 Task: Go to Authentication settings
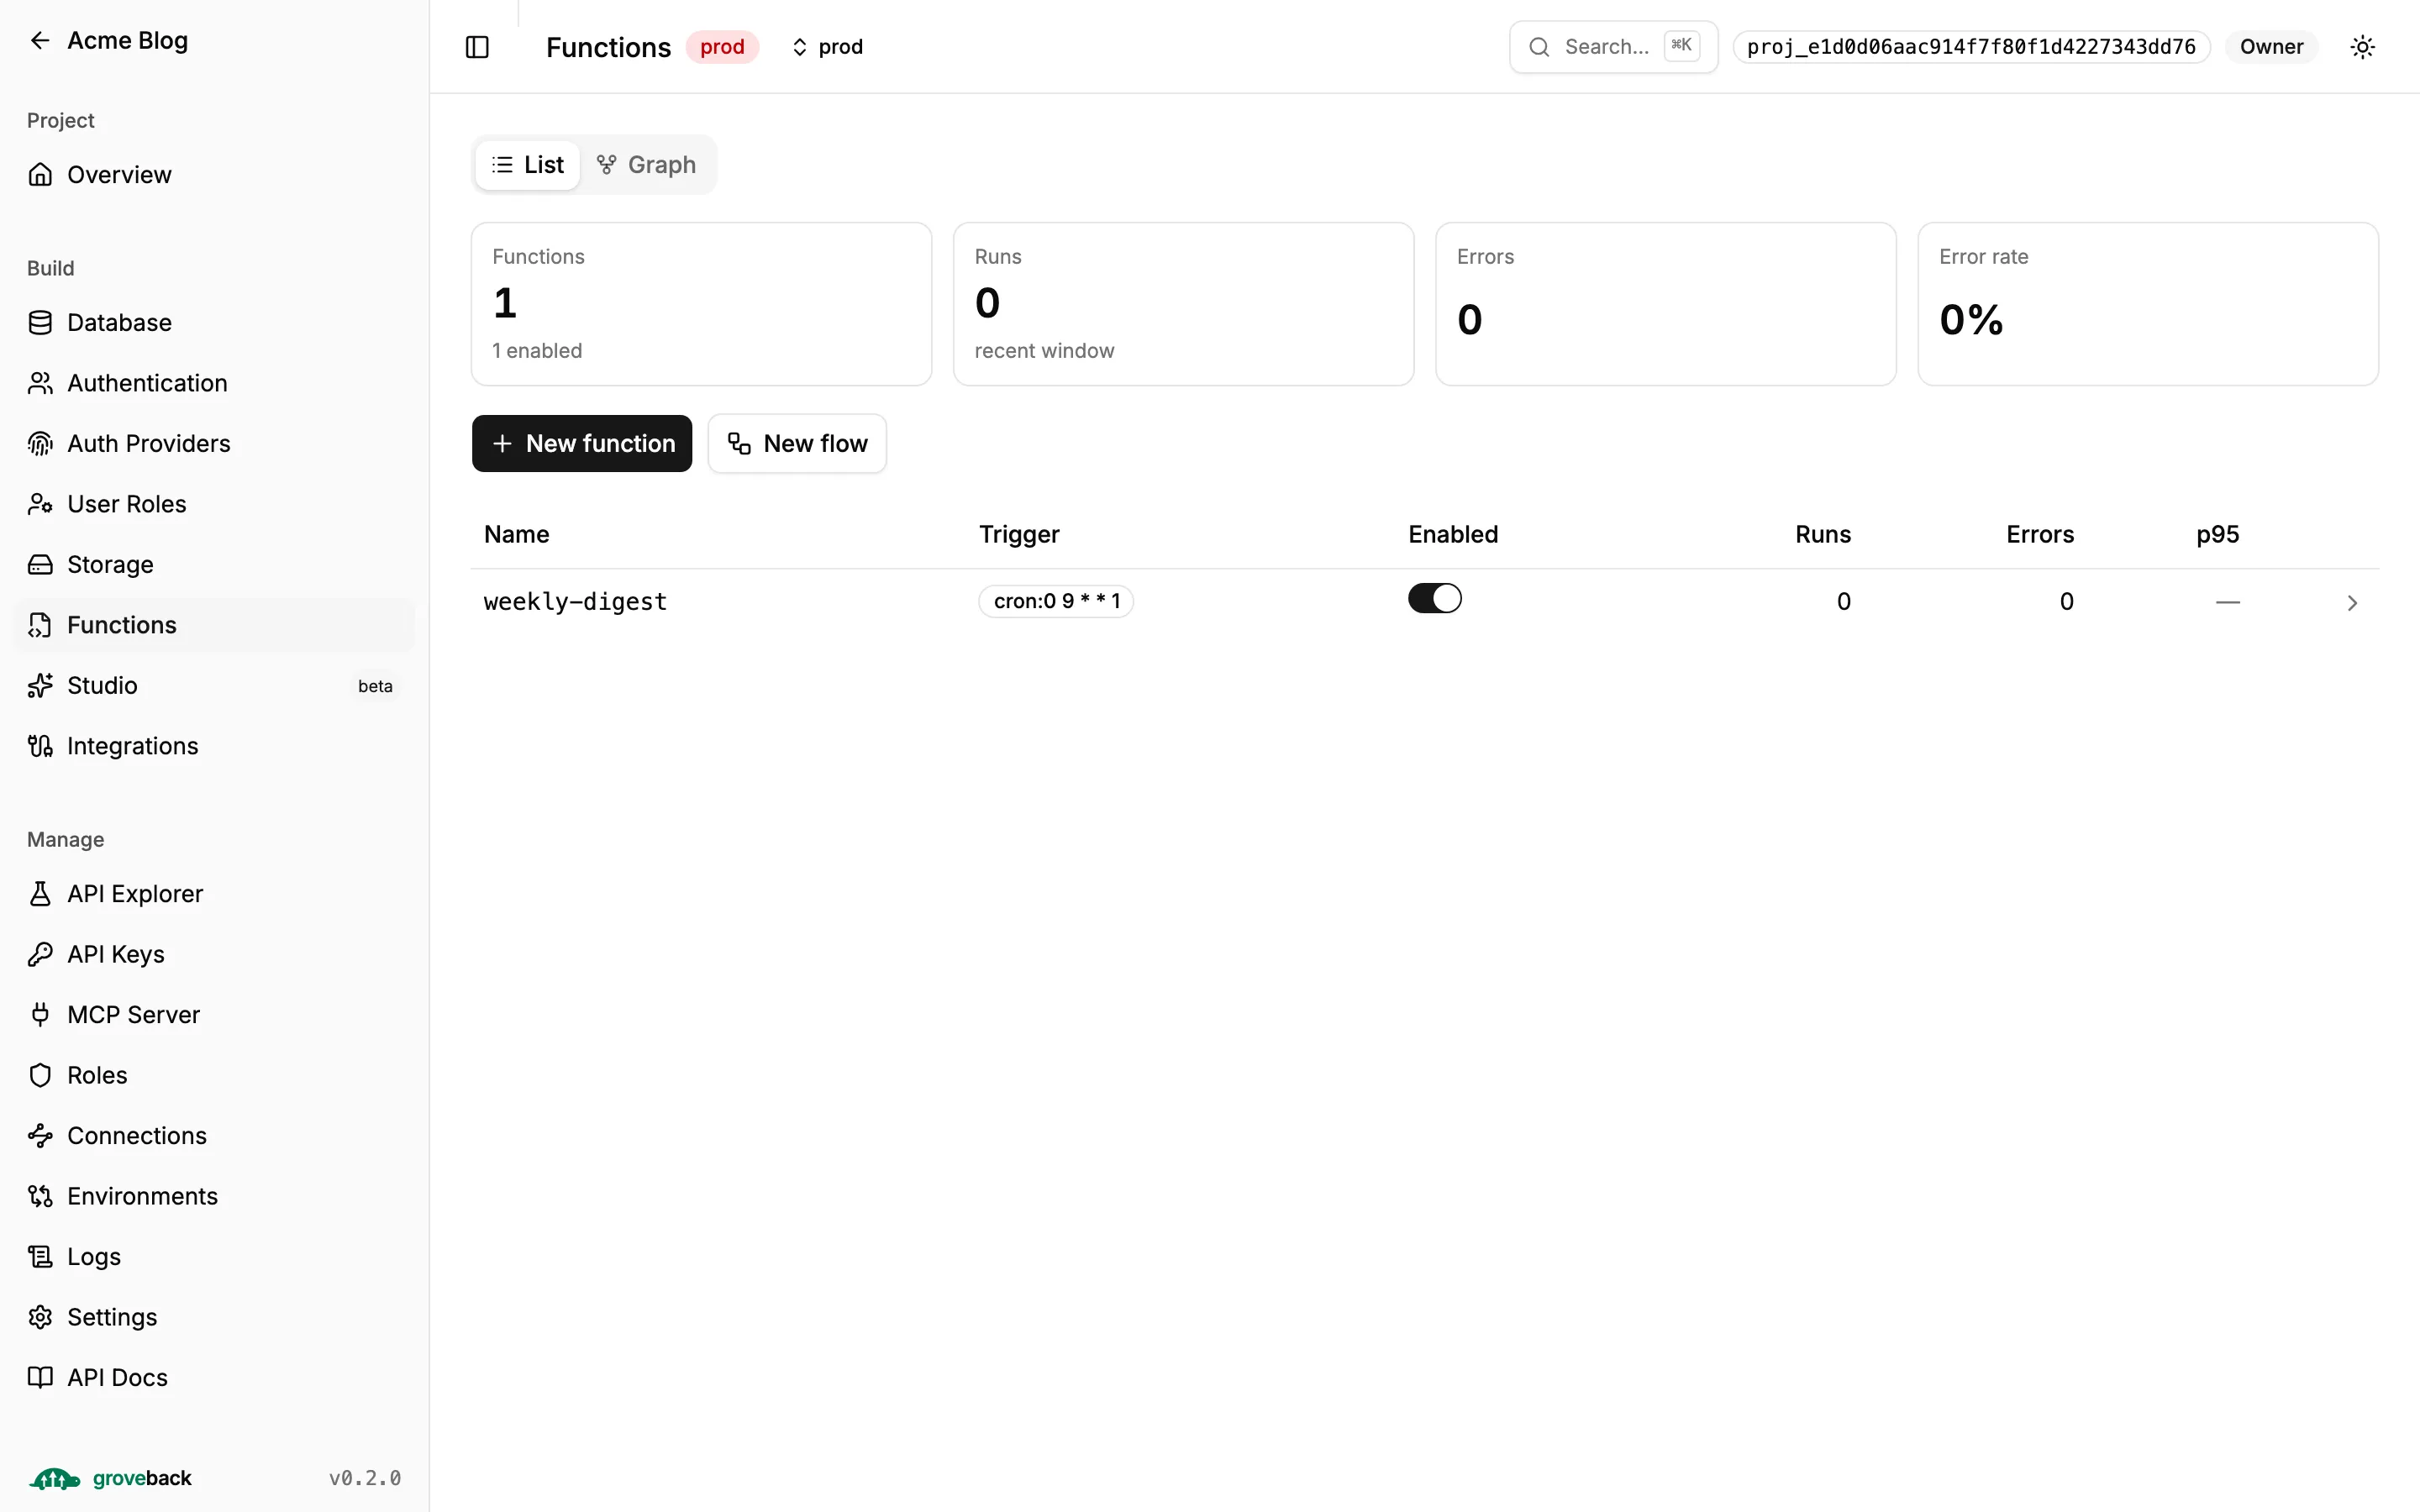point(214,383)
